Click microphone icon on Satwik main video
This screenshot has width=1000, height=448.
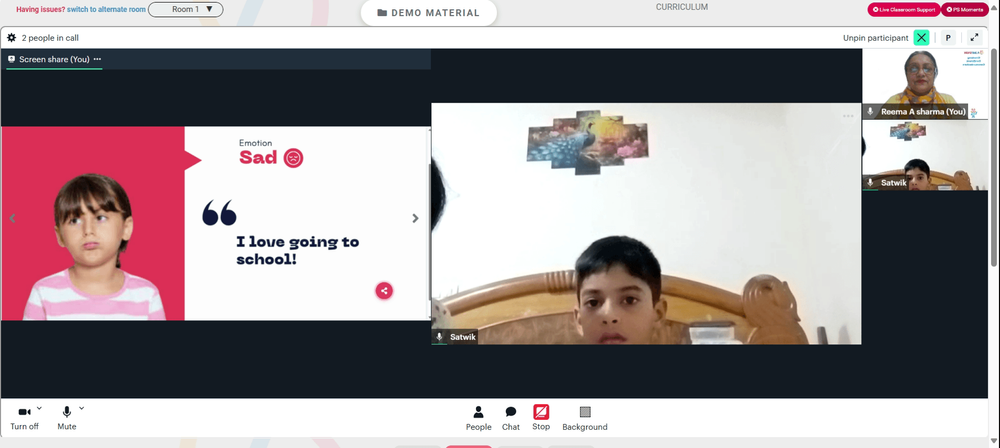point(439,336)
